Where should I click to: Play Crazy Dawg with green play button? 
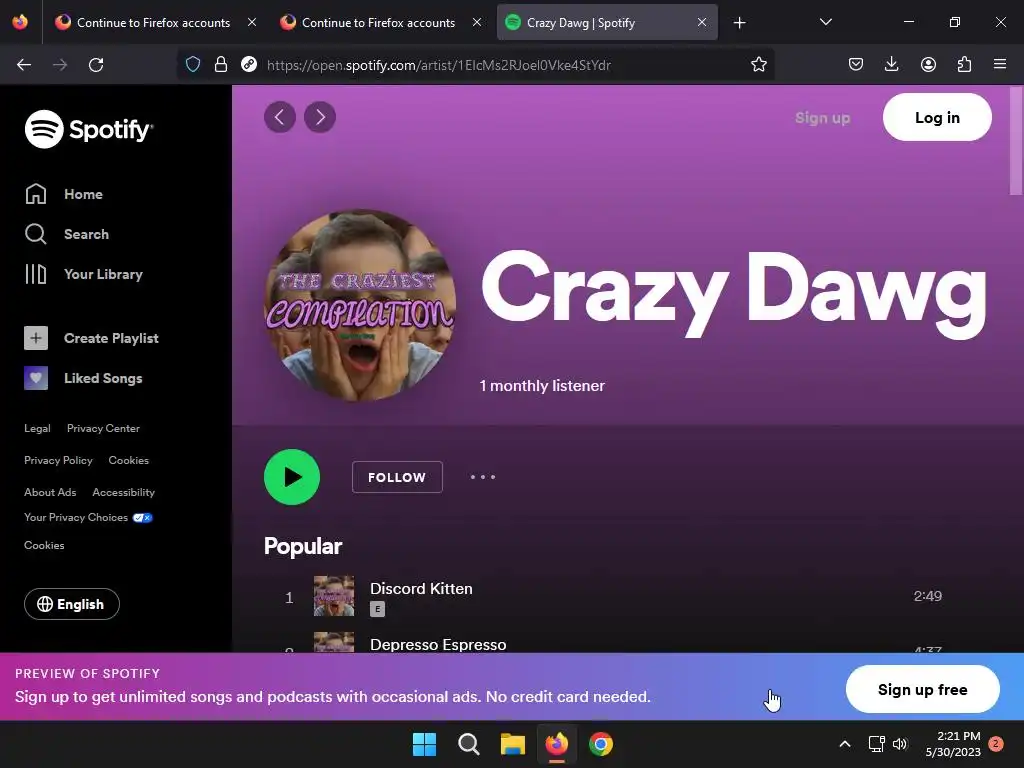tap(292, 477)
